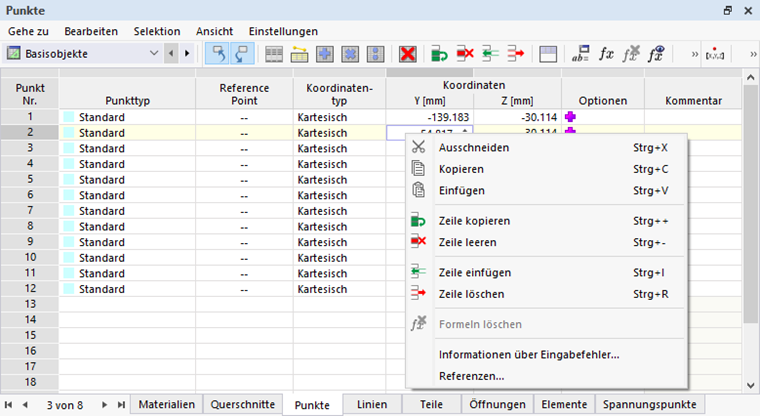Click the blue X box toolbar icon
The image size is (760, 416).
(350, 54)
